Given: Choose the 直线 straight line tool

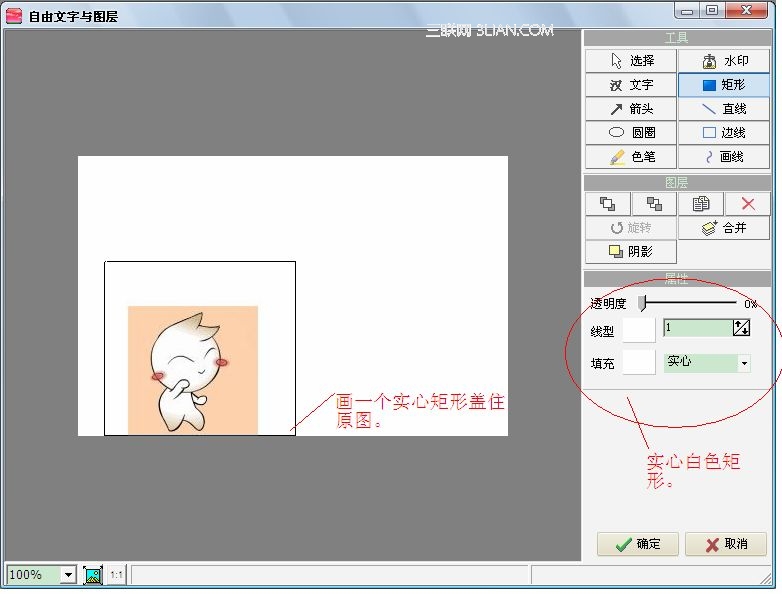Looking at the screenshot, I should coord(724,109).
